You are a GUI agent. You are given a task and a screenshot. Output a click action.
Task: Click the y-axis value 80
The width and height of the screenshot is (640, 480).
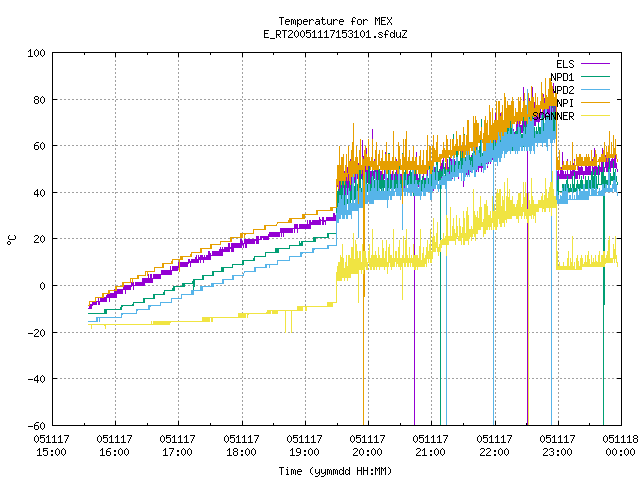39,100
